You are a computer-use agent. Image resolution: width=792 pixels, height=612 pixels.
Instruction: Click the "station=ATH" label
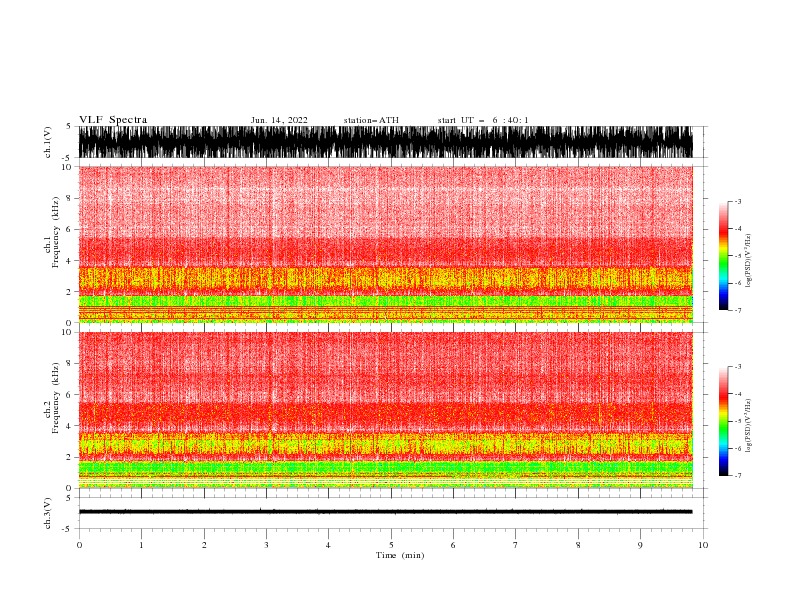click(371, 120)
